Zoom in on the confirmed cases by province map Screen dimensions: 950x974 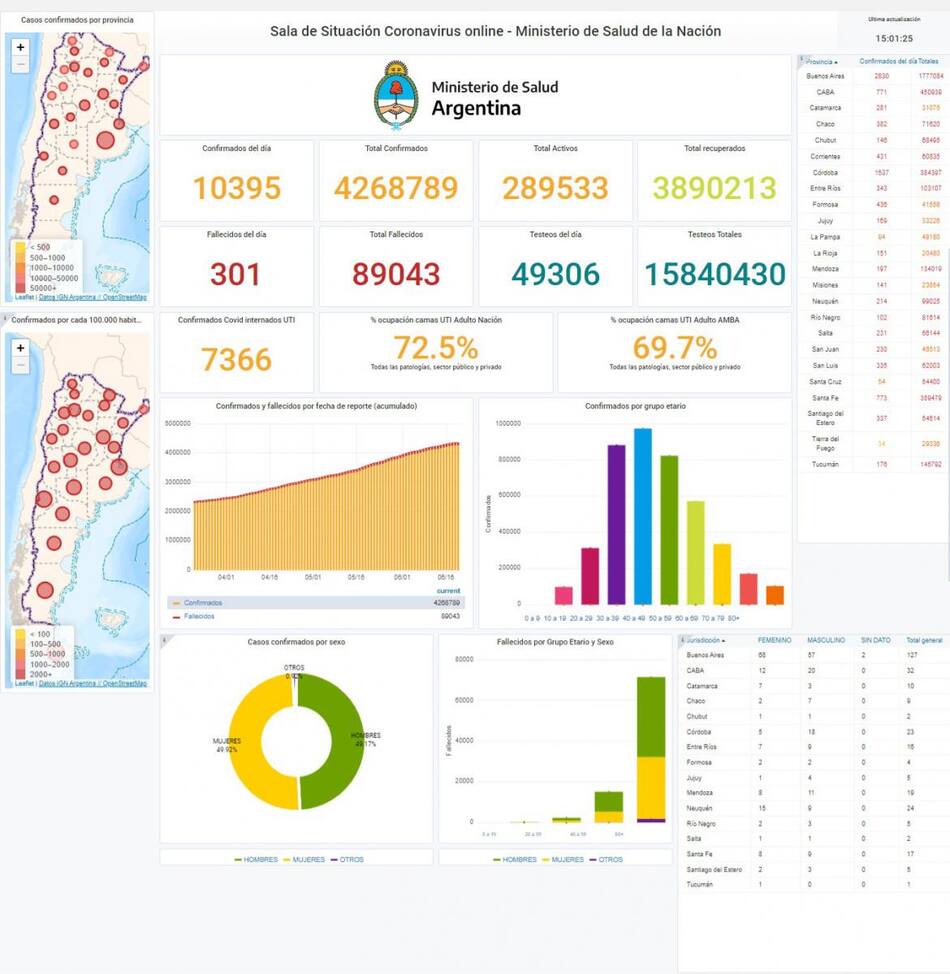pyautogui.click(x=20, y=47)
